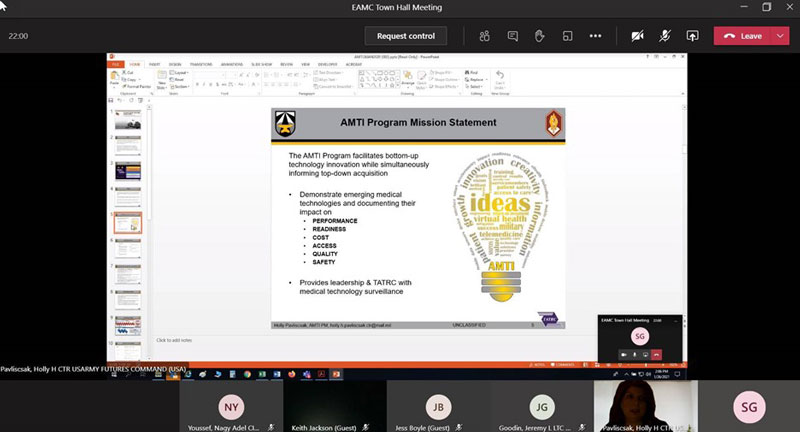Open Firefox from the shared taskbar
The height and width of the screenshot is (432, 800).
[291, 374]
